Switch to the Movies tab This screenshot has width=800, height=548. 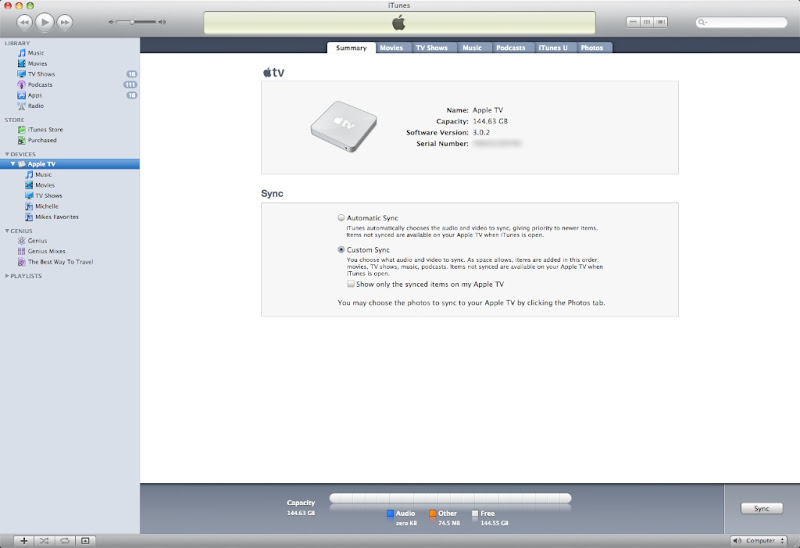tap(391, 47)
